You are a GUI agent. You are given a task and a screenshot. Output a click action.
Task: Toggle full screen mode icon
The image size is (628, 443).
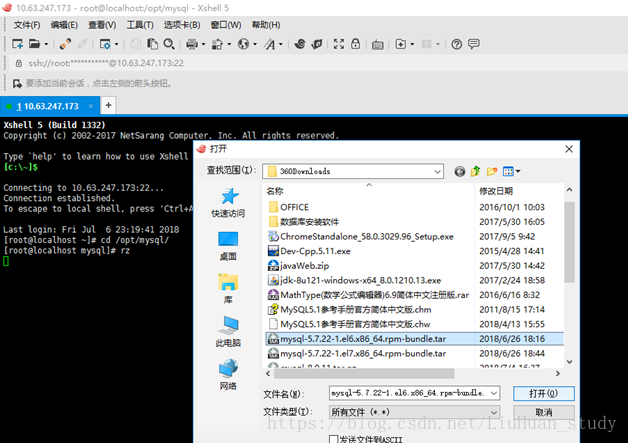[x=339, y=44]
